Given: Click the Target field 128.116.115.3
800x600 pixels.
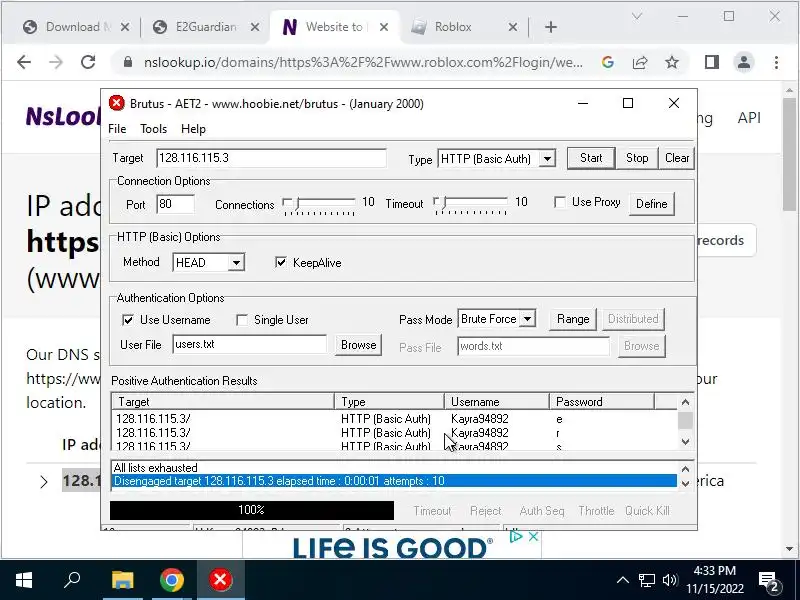Looking at the screenshot, I should 271,158.
